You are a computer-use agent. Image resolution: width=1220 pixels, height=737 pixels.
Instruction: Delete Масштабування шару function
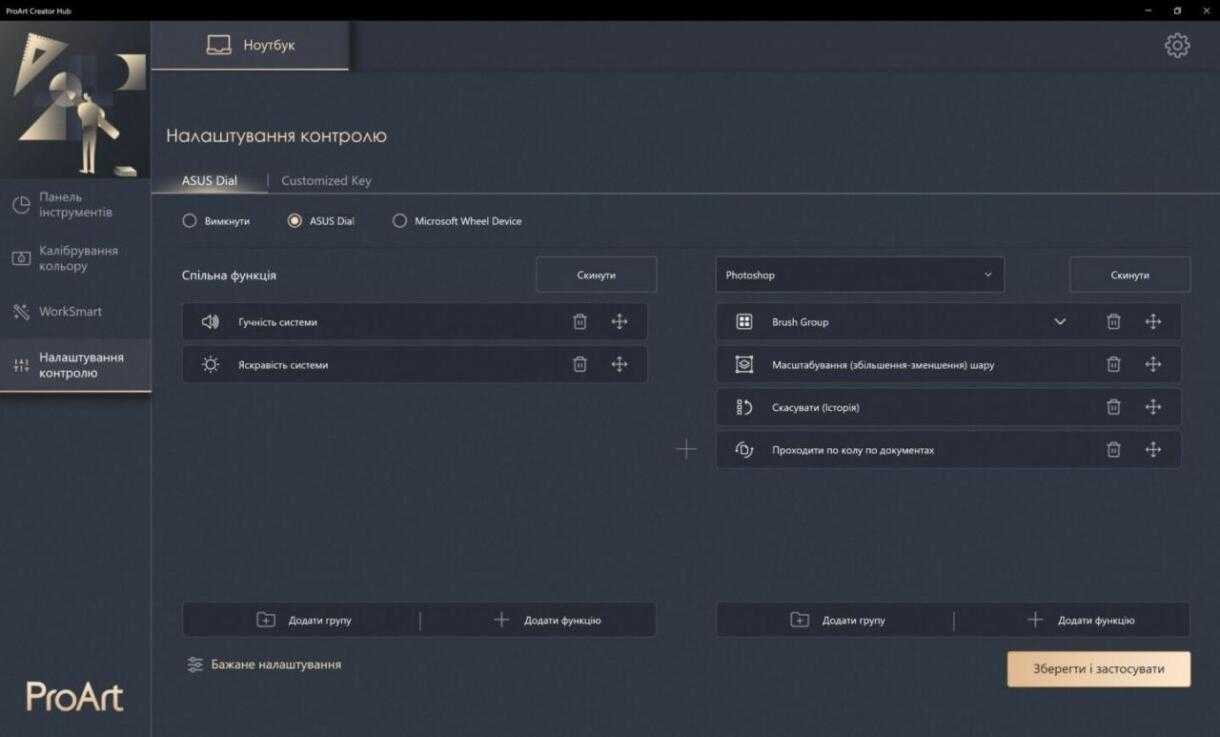tap(1113, 365)
